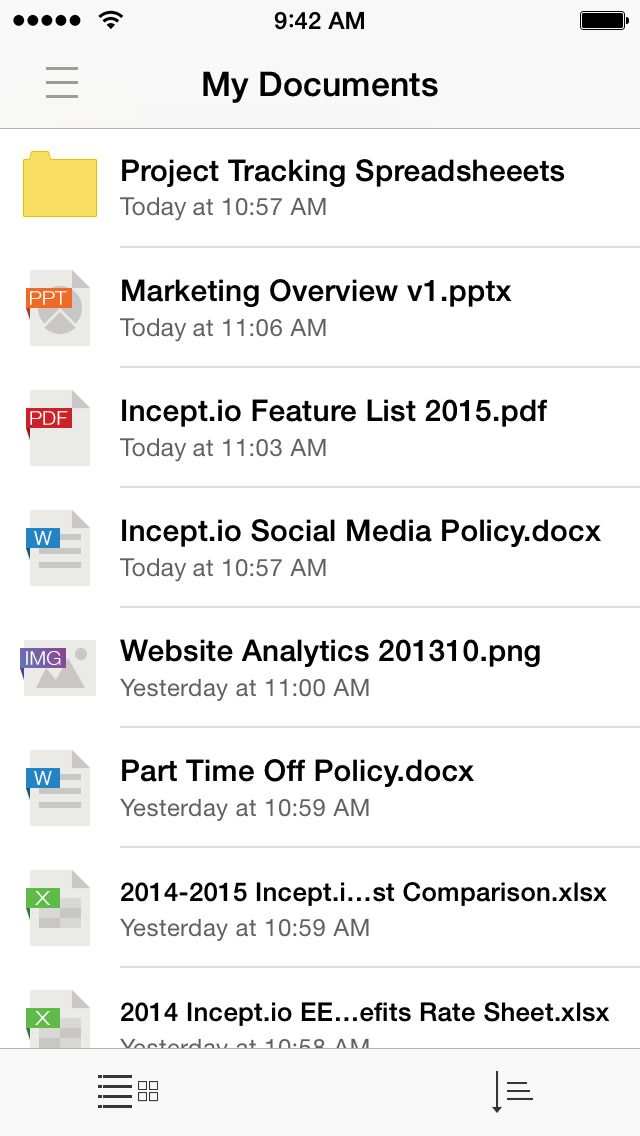The height and width of the screenshot is (1136, 640).
Task: Open Marketing Overview v1.pptx
Action: click(315, 291)
